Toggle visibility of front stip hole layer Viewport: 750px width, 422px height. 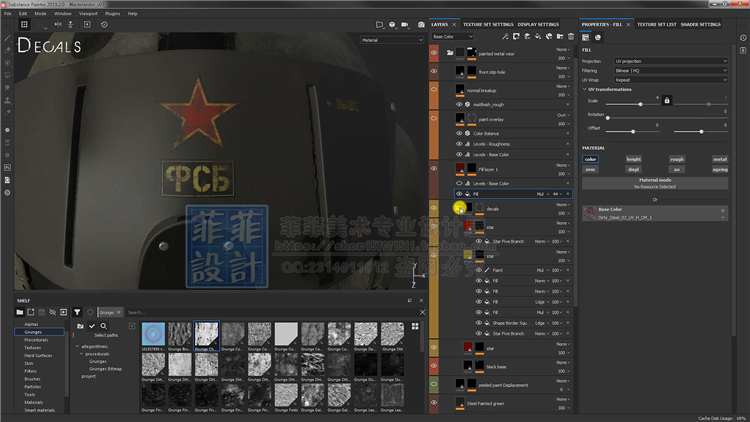(434, 71)
